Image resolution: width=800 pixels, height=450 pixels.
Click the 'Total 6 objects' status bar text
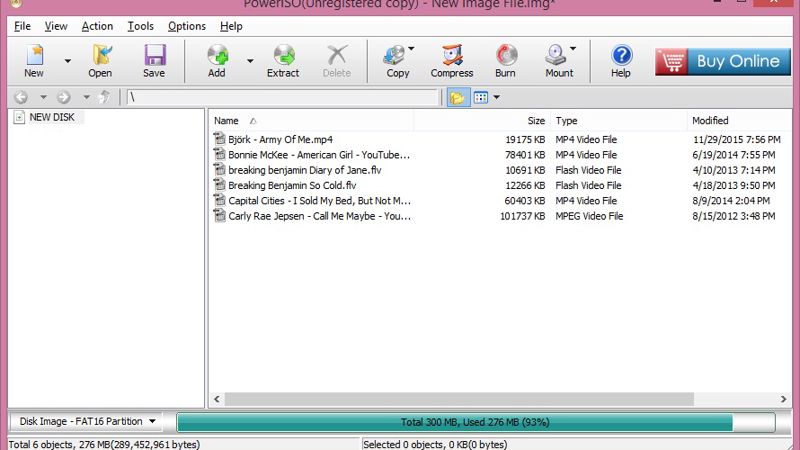coord(105,444)
